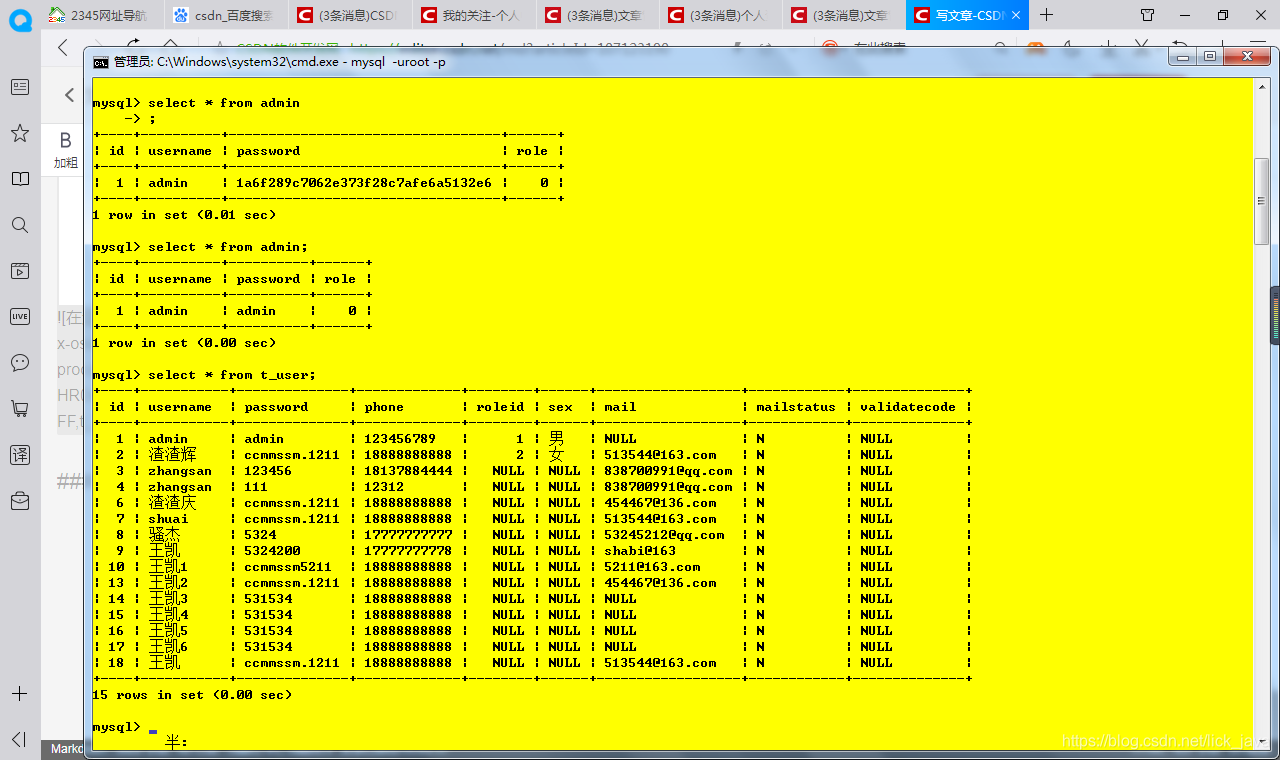The height and width of the screenshot is (760, 1280).
Task: Open the translate icon in browser sidebar
Action: click(20, 455)
